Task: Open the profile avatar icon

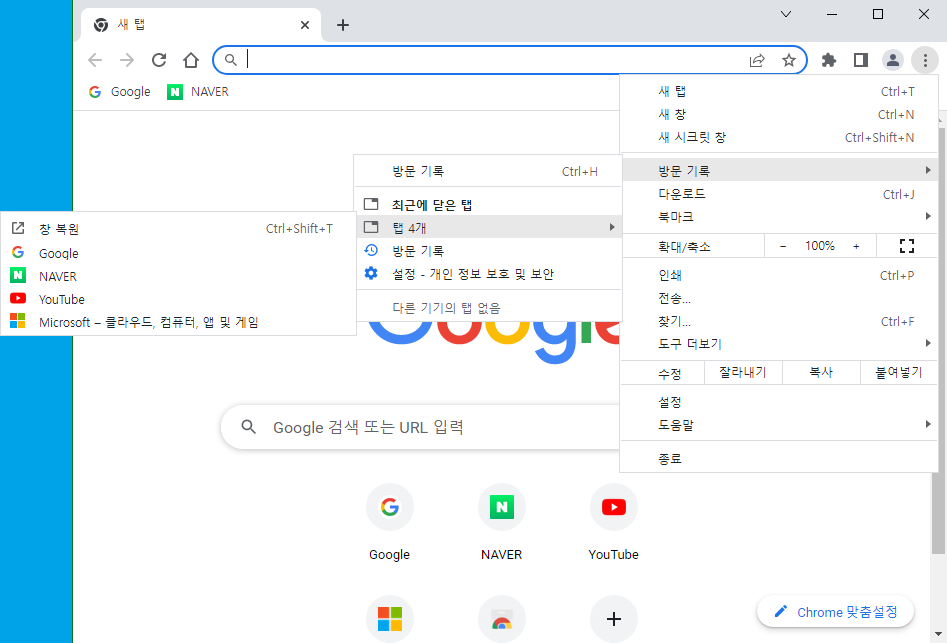Action: 893,60
